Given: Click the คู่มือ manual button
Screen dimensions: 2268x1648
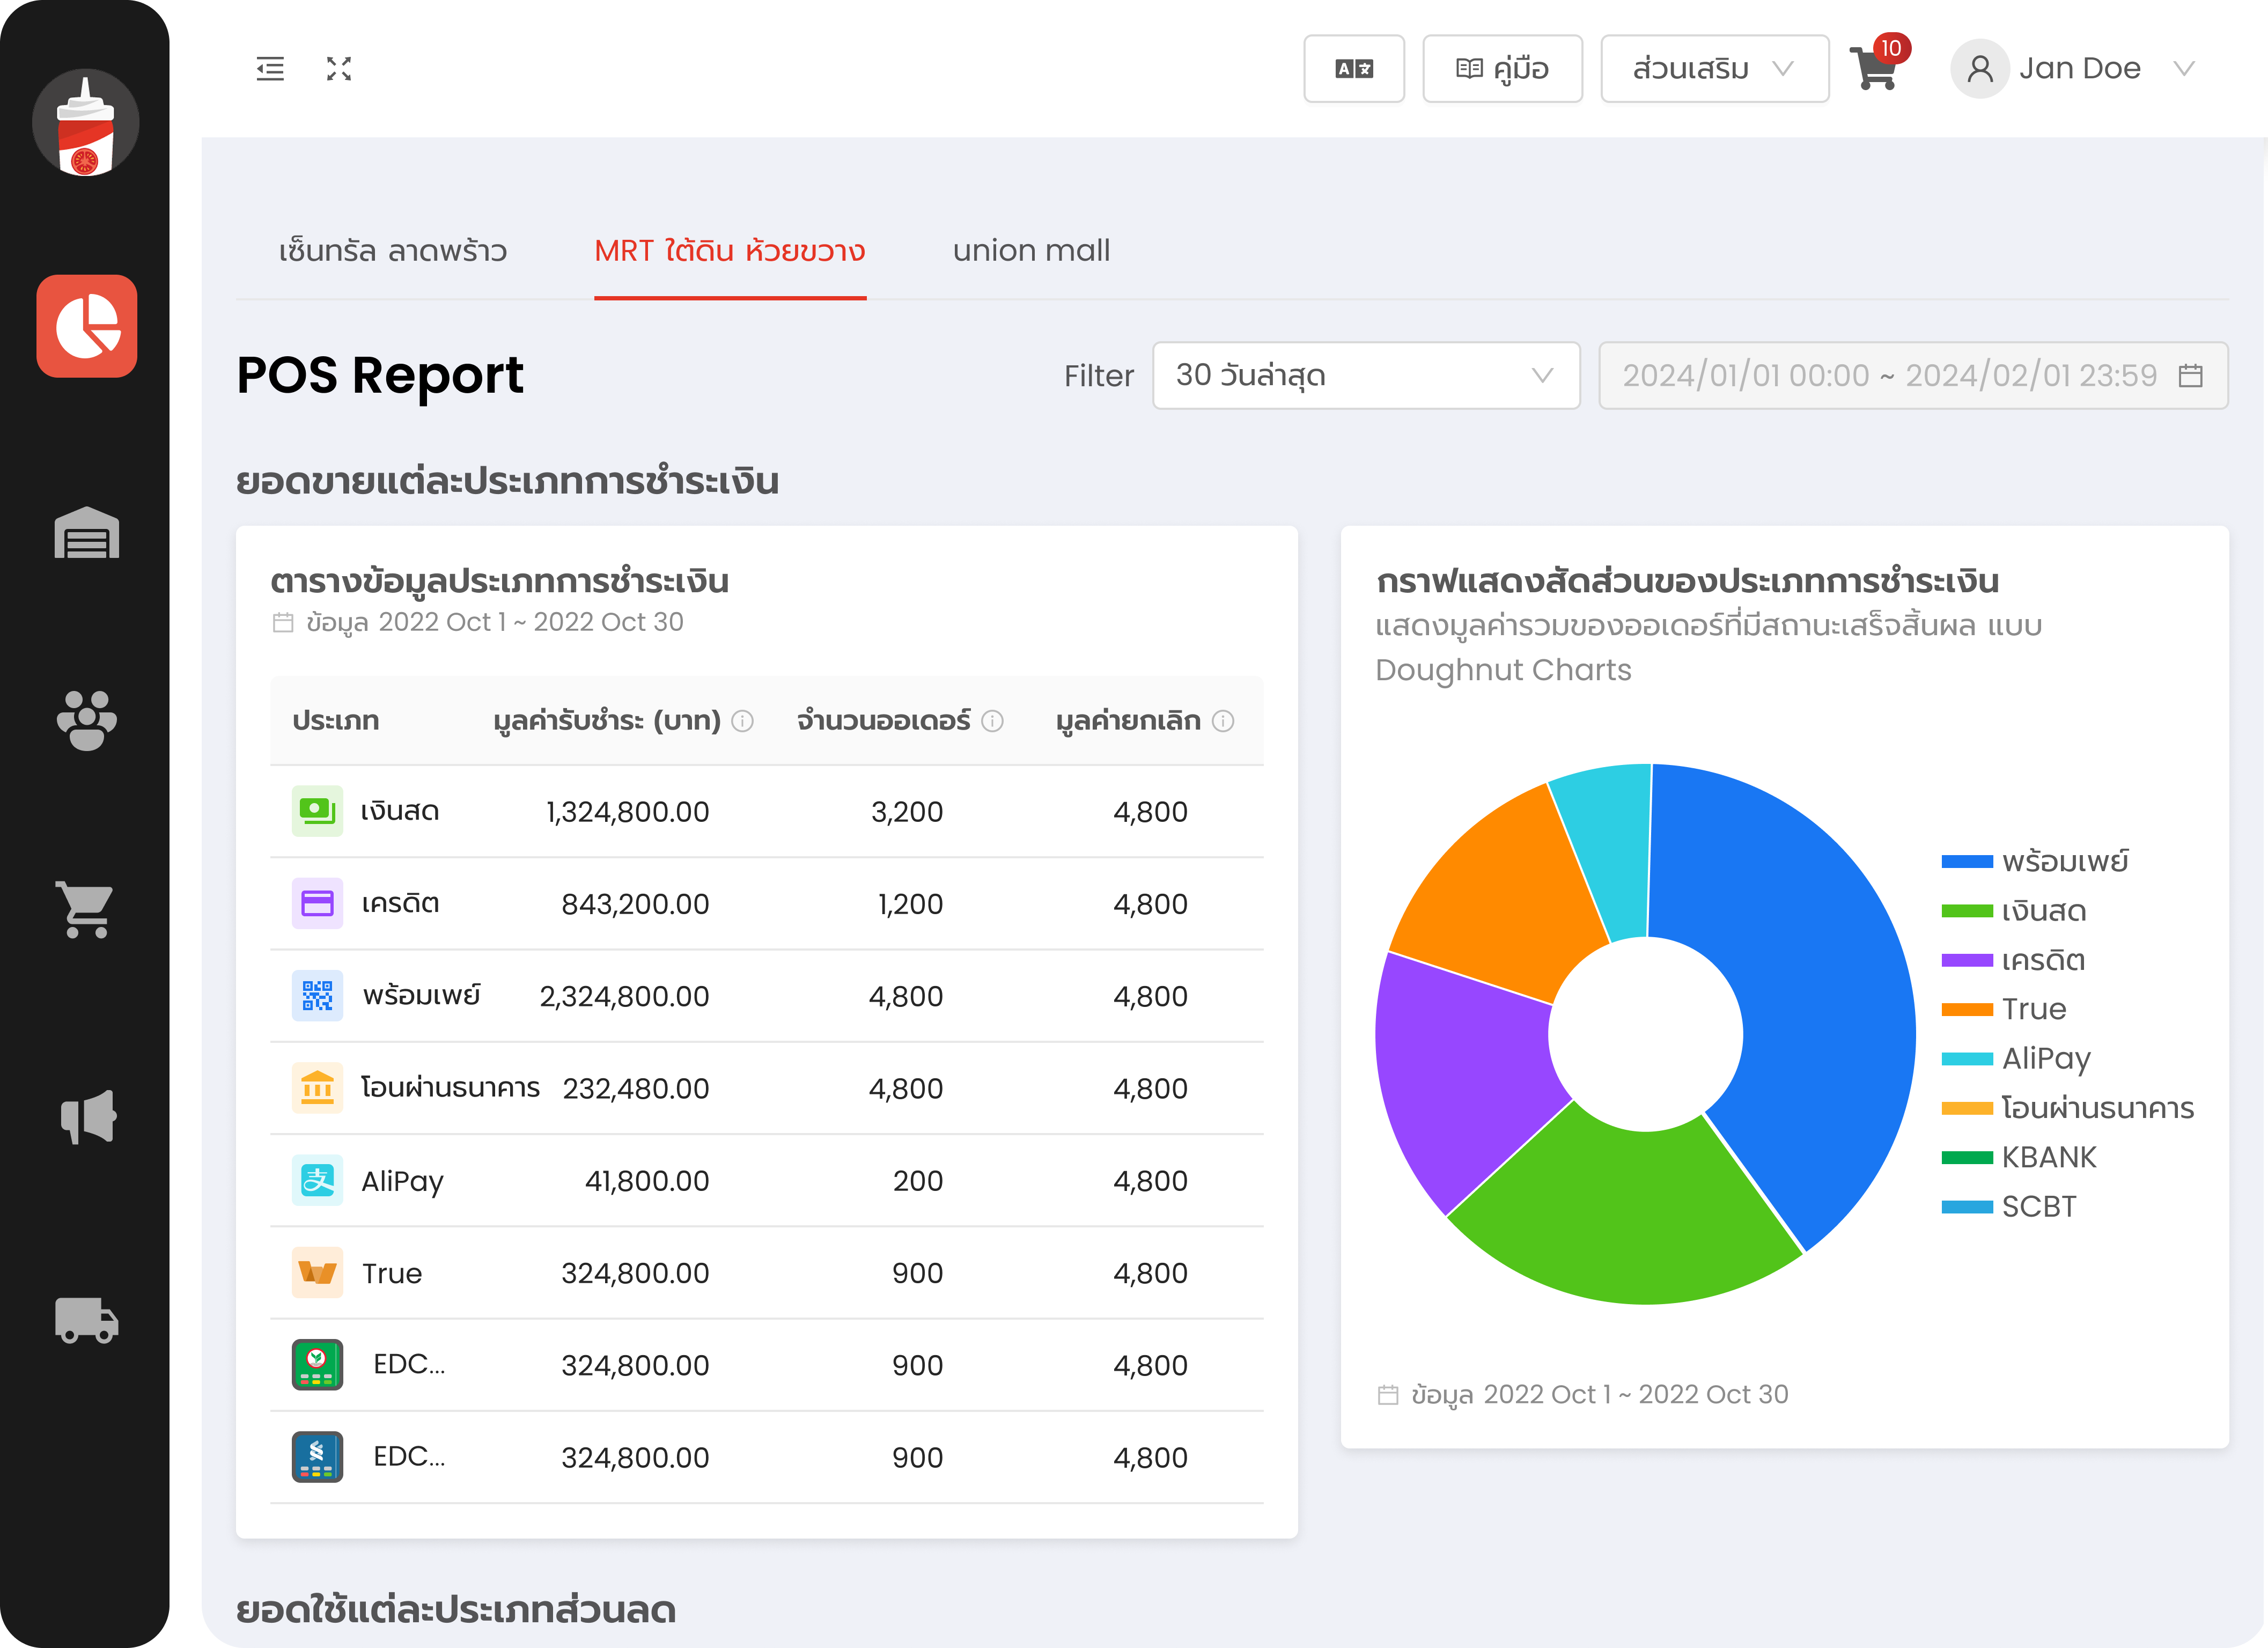Looking at the screenshot, I should 1502,69.
